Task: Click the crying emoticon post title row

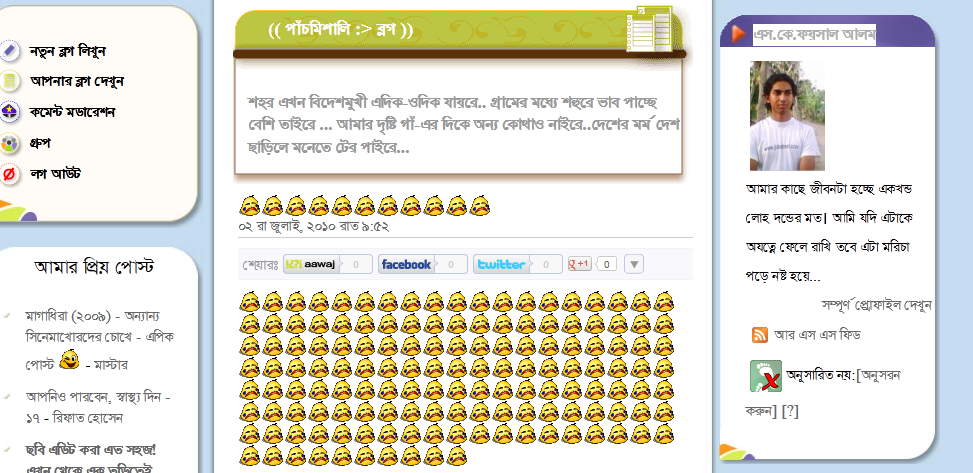Action: point(365,205)
